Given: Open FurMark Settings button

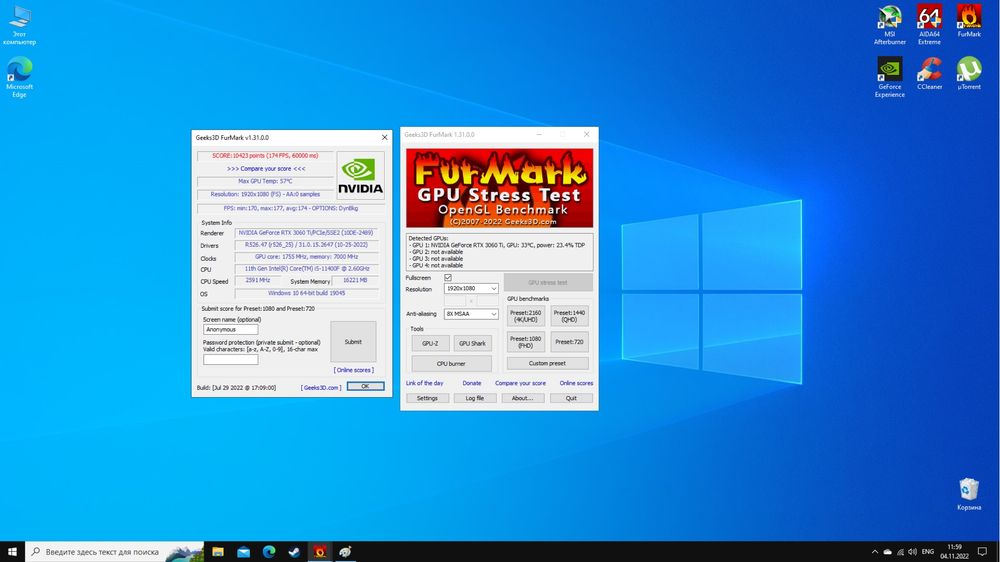Looking at the screenshot, I should [427, 398].
